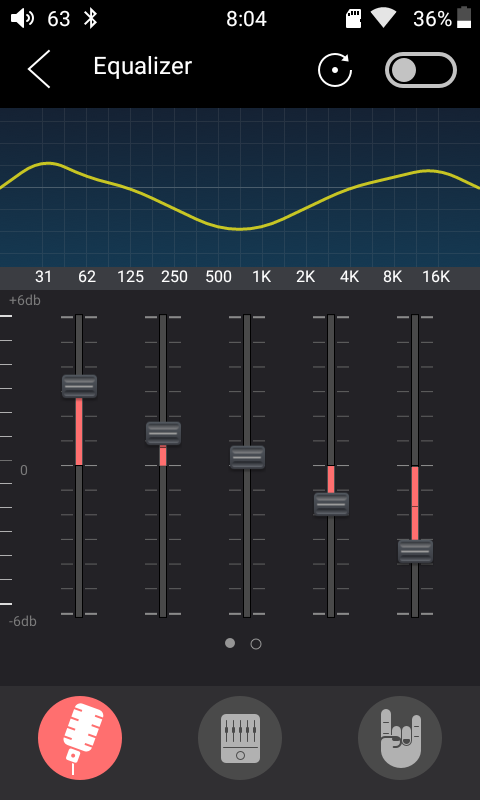The width and height of the screenshot is (480, 800).
Task: Switch to first slider page dot
Action: [x=230, y=643]
